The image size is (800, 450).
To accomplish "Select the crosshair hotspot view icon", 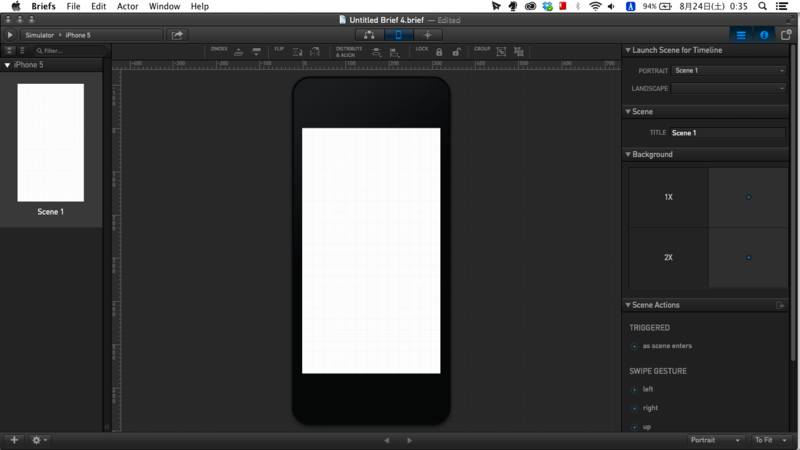I will [428, 35].
